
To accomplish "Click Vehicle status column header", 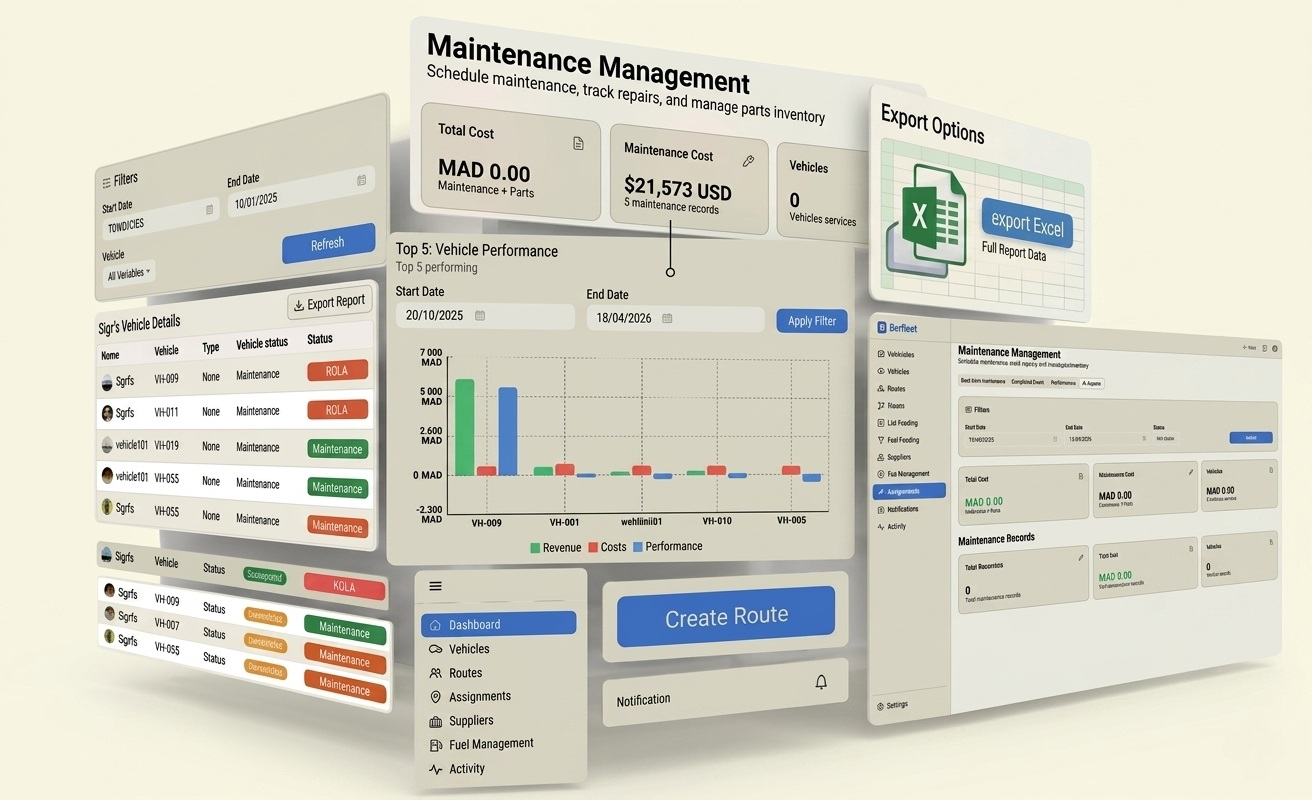I will (x=262, y=343).
